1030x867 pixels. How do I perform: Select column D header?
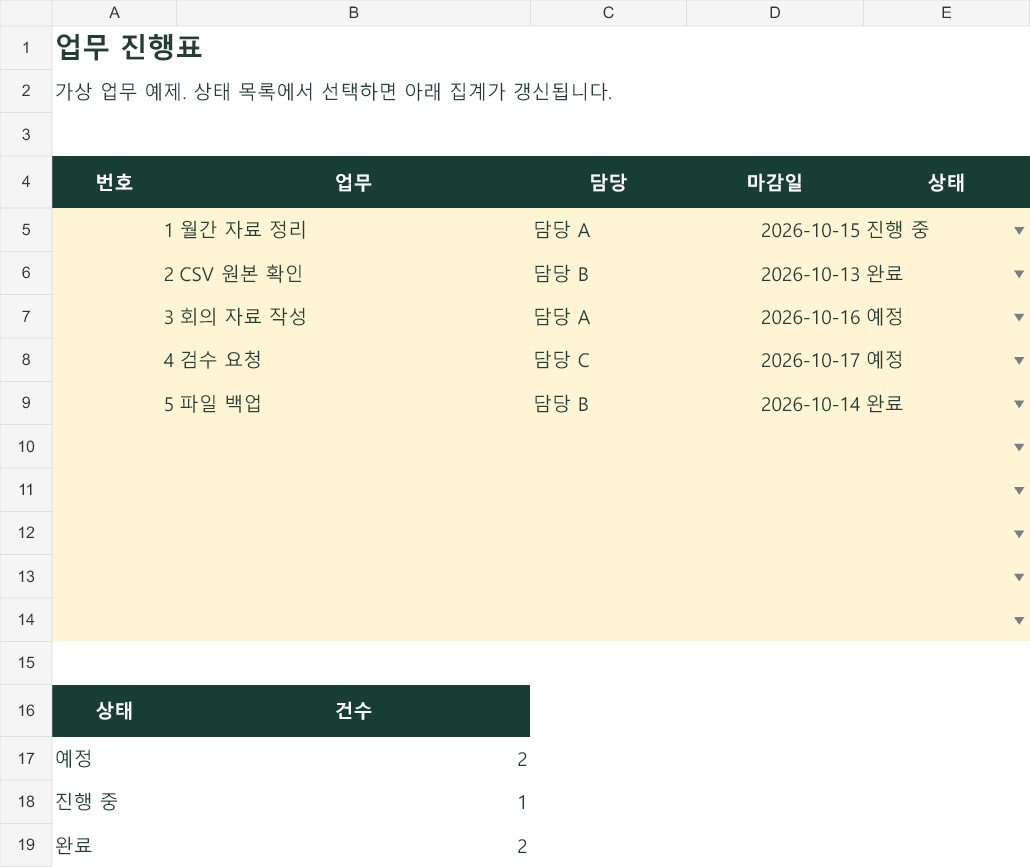point(775,12)
